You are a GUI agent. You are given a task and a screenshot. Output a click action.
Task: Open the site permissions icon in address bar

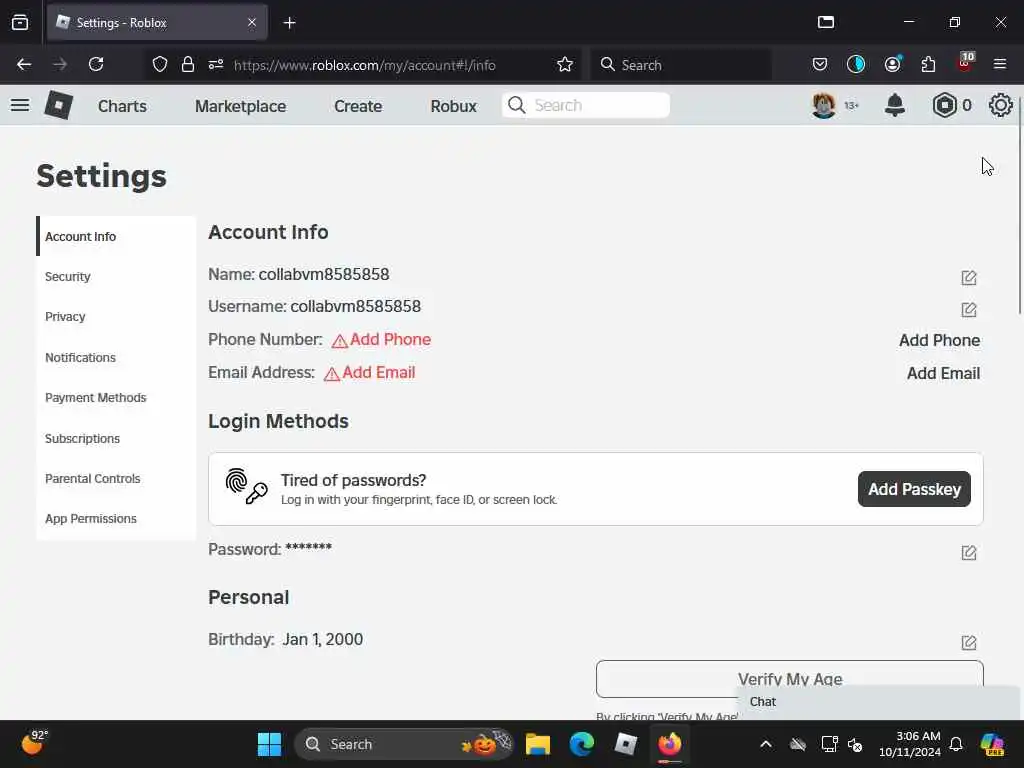coord(216,65)
